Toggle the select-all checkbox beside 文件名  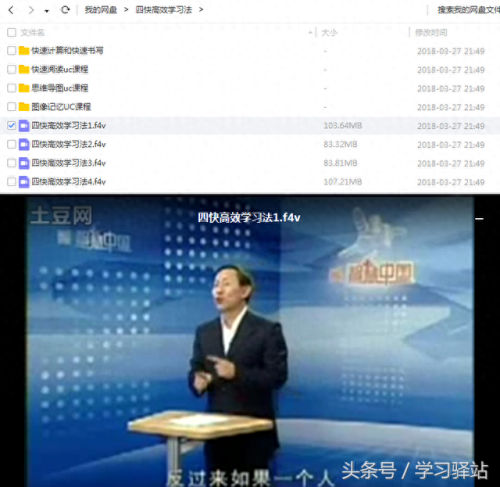[x=12, y=32]
